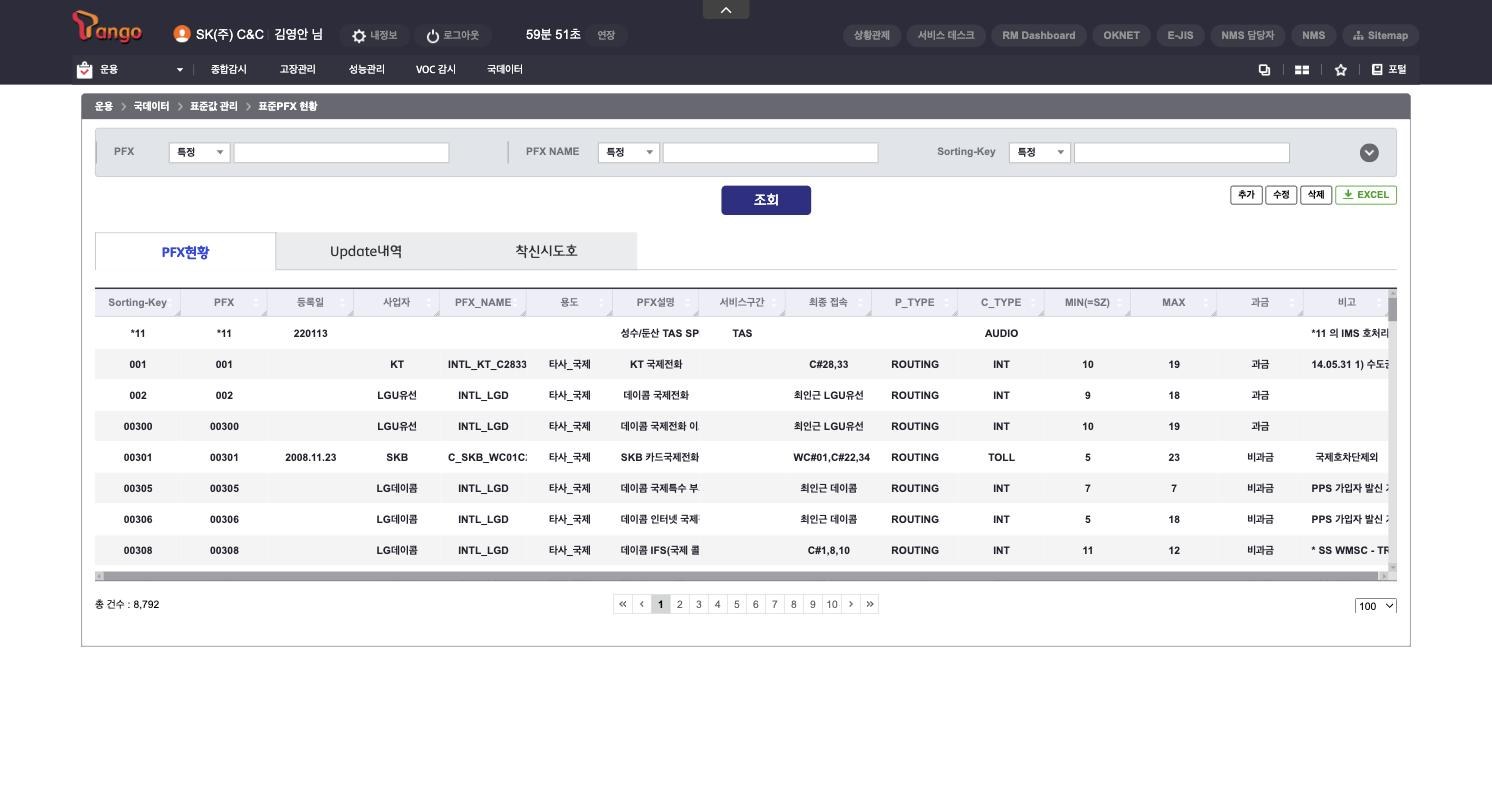
Task: Download data with EXCEL button
Action: (x=1365, y=195)
